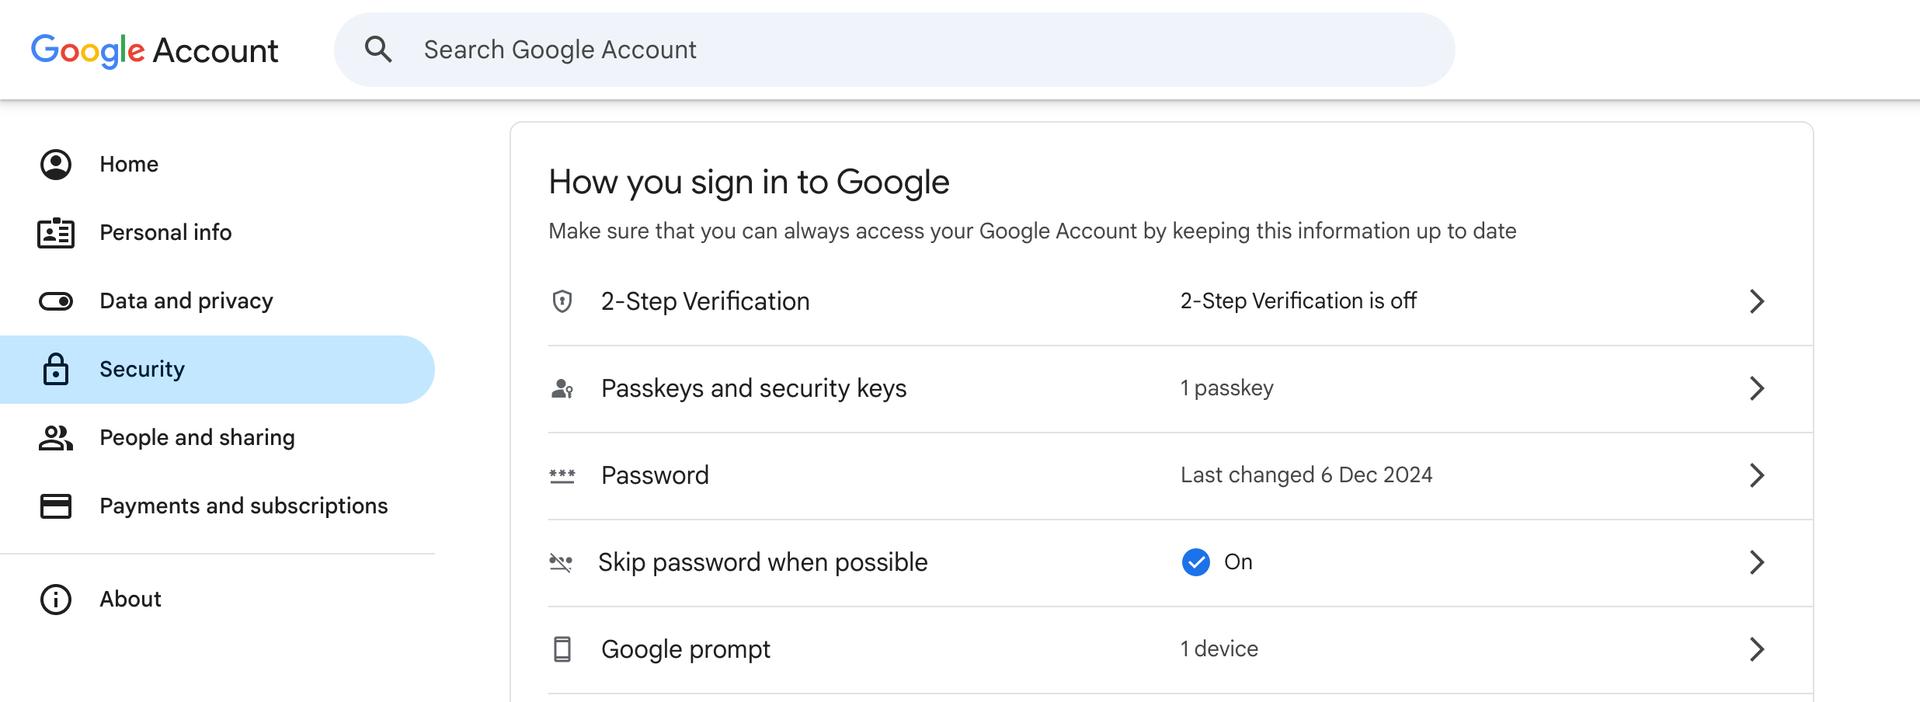Click the Google Account logo
This screenshot has height=702, width=1920.
pos(154,49)
